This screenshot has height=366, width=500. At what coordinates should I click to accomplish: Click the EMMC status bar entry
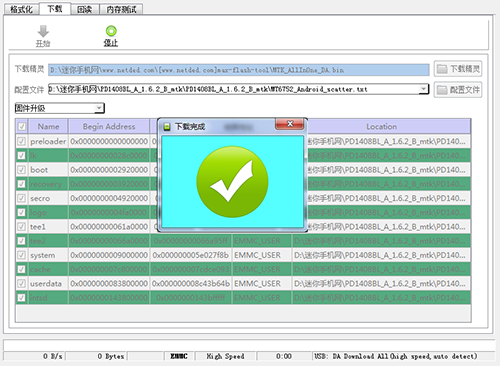(179, 356)
